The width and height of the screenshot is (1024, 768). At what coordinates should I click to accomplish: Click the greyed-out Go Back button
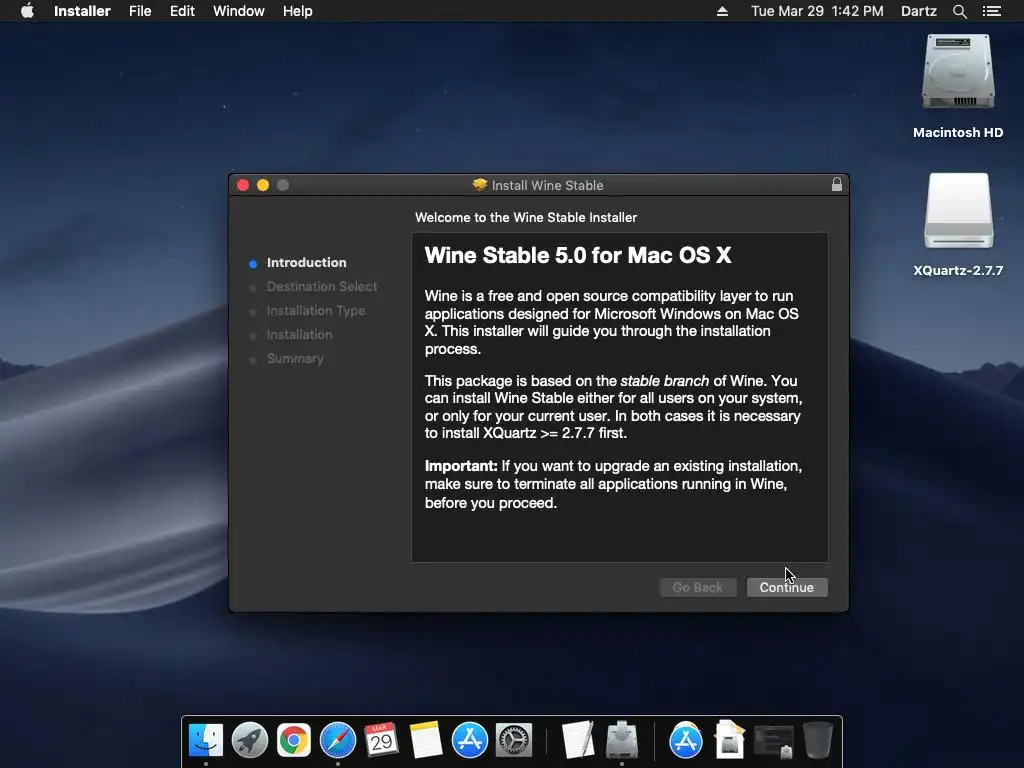(x=698, y=587)
